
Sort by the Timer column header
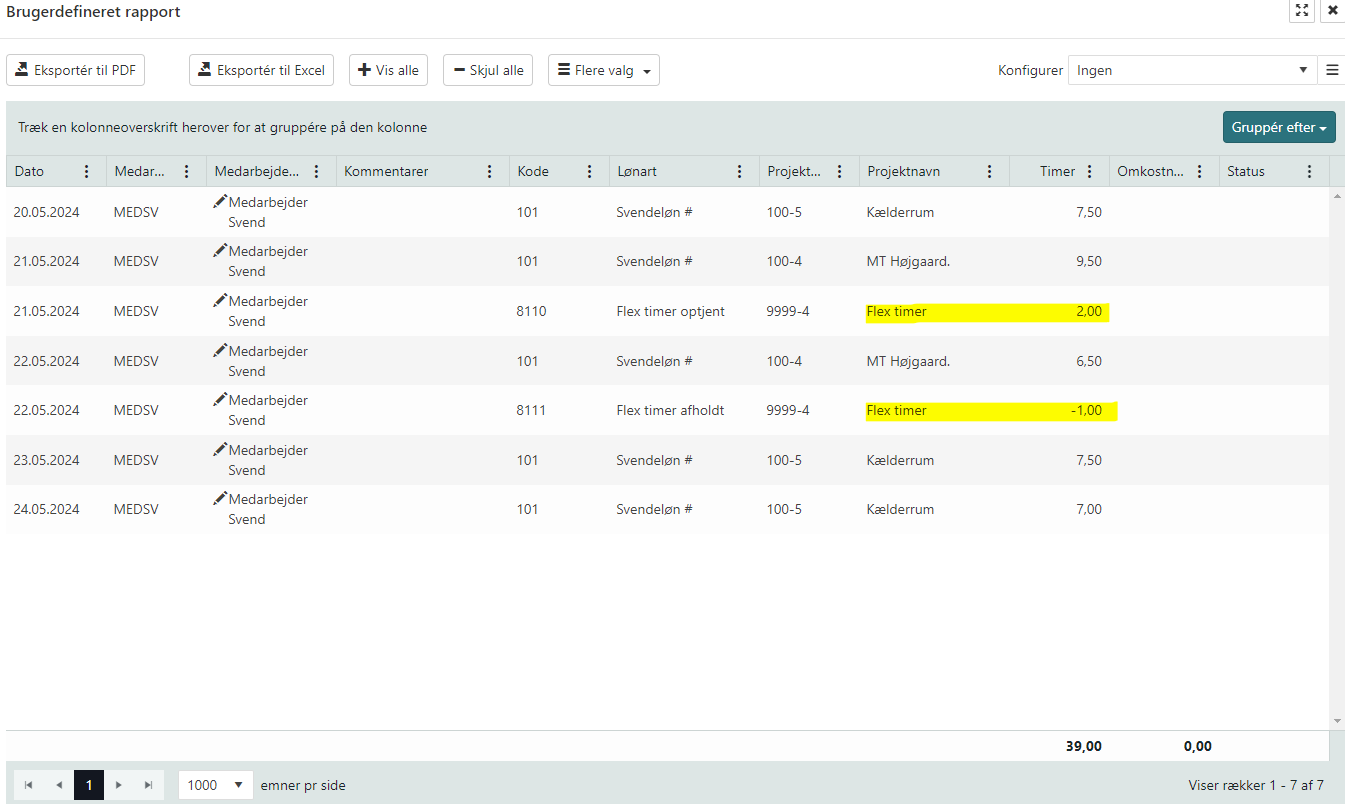(1056, 171)
